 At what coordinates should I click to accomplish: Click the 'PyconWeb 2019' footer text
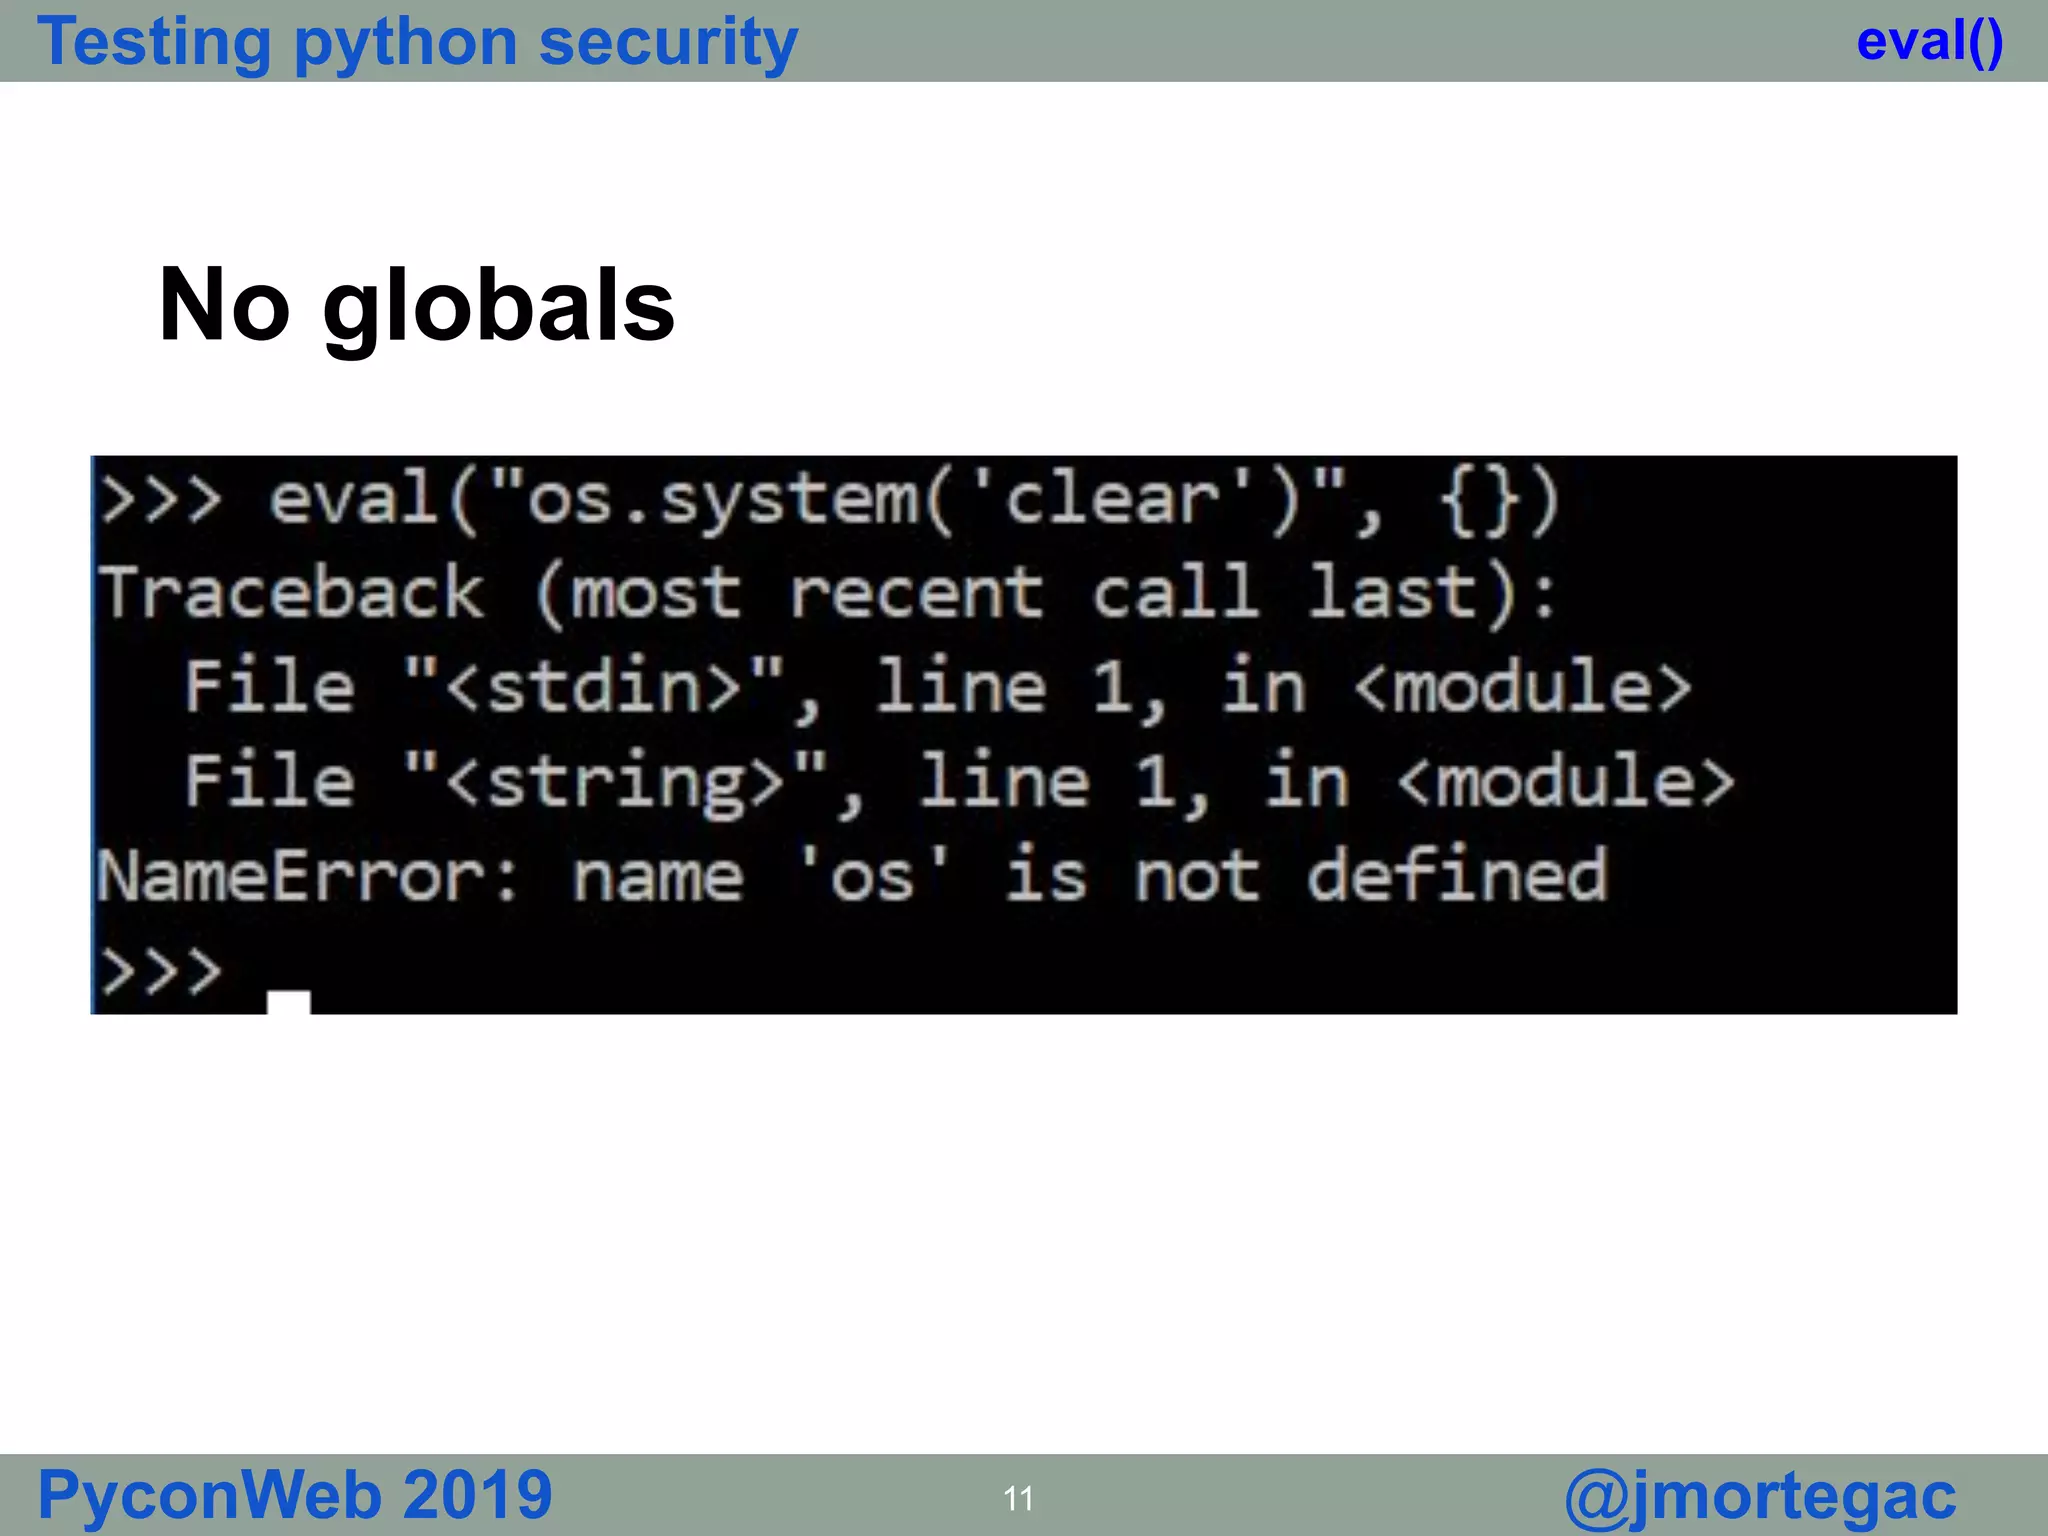pyautogui.click(x=295, y=1496)
